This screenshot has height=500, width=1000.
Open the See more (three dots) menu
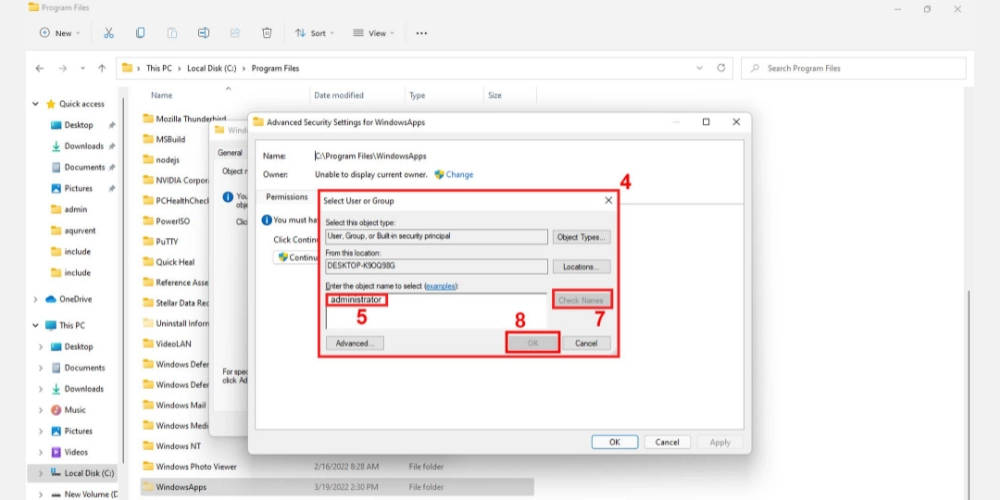[x=421, y=33]
